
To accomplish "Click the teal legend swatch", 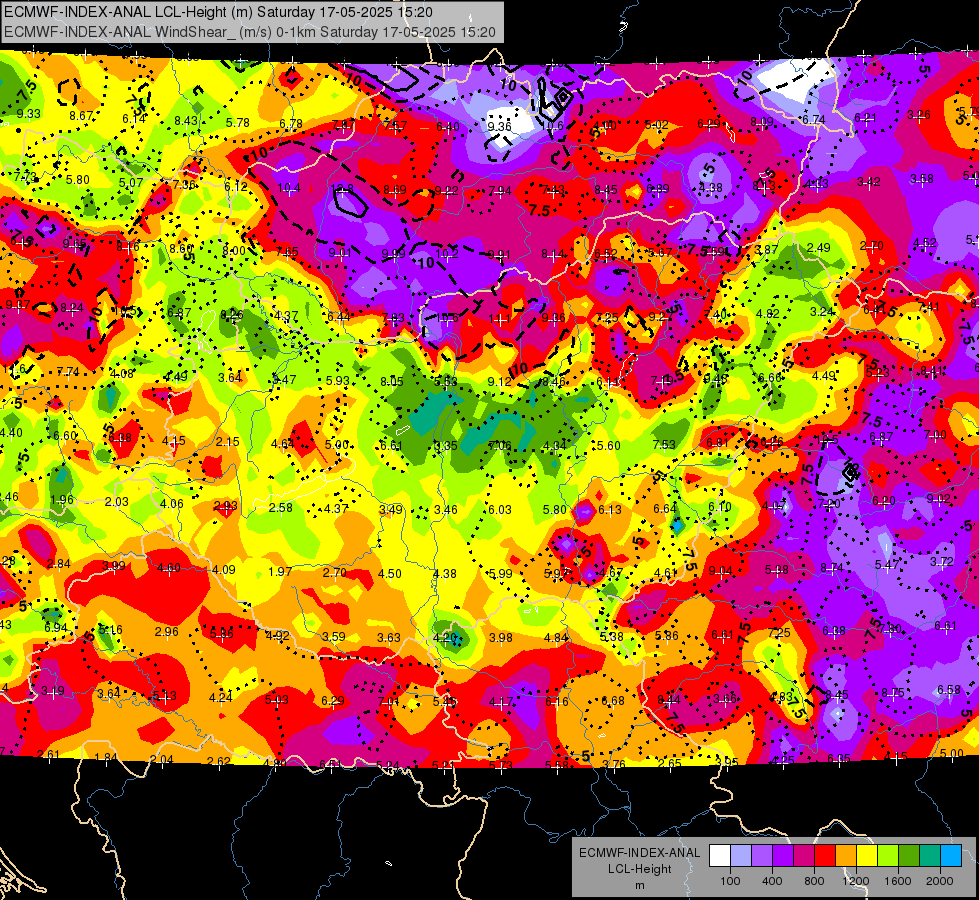I will (x=930, y=856).
